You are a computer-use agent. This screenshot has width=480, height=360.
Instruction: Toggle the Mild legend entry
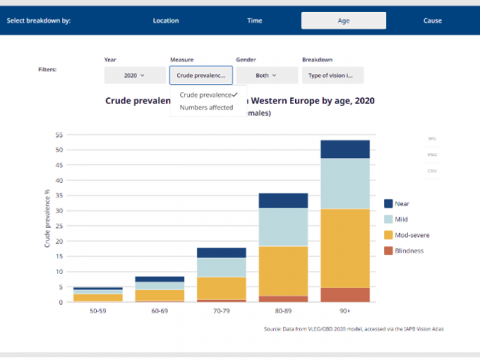point(396,219)
